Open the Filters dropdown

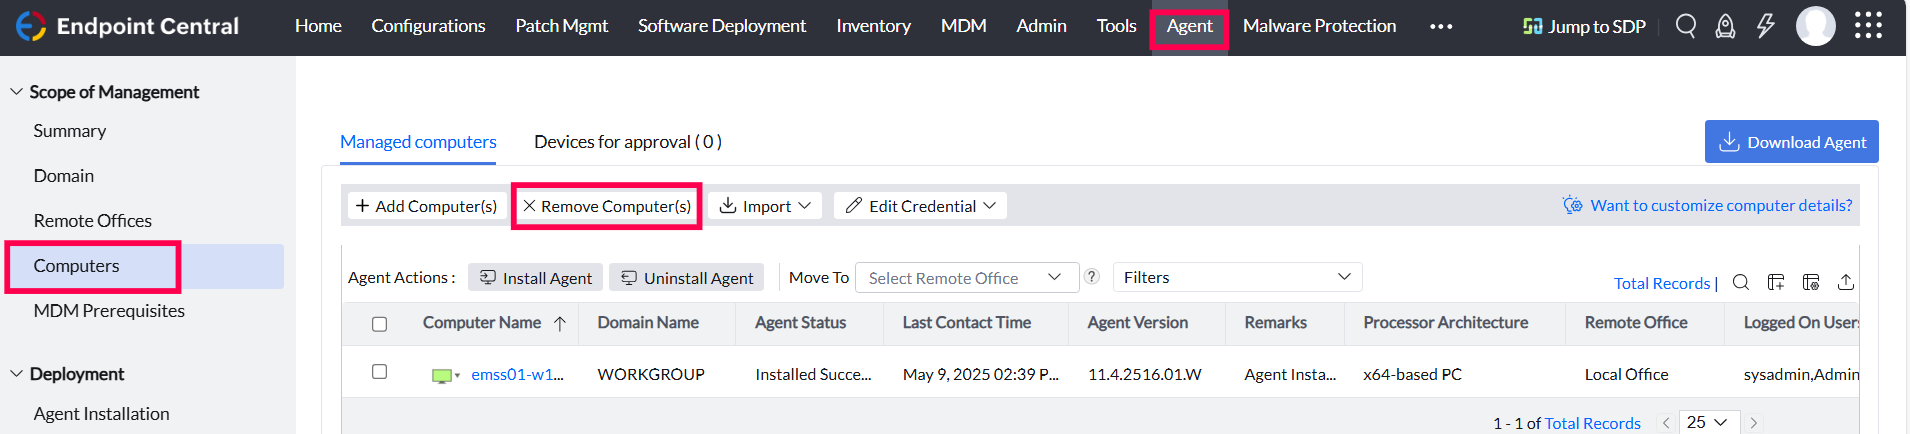pos(1237,277)
